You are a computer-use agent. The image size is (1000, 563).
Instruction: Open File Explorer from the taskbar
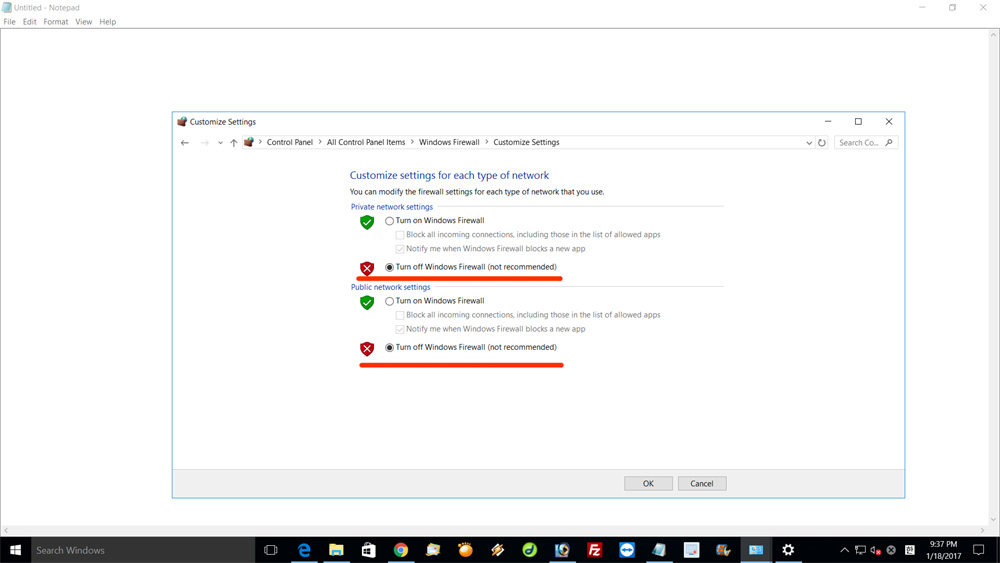[336, 550]
